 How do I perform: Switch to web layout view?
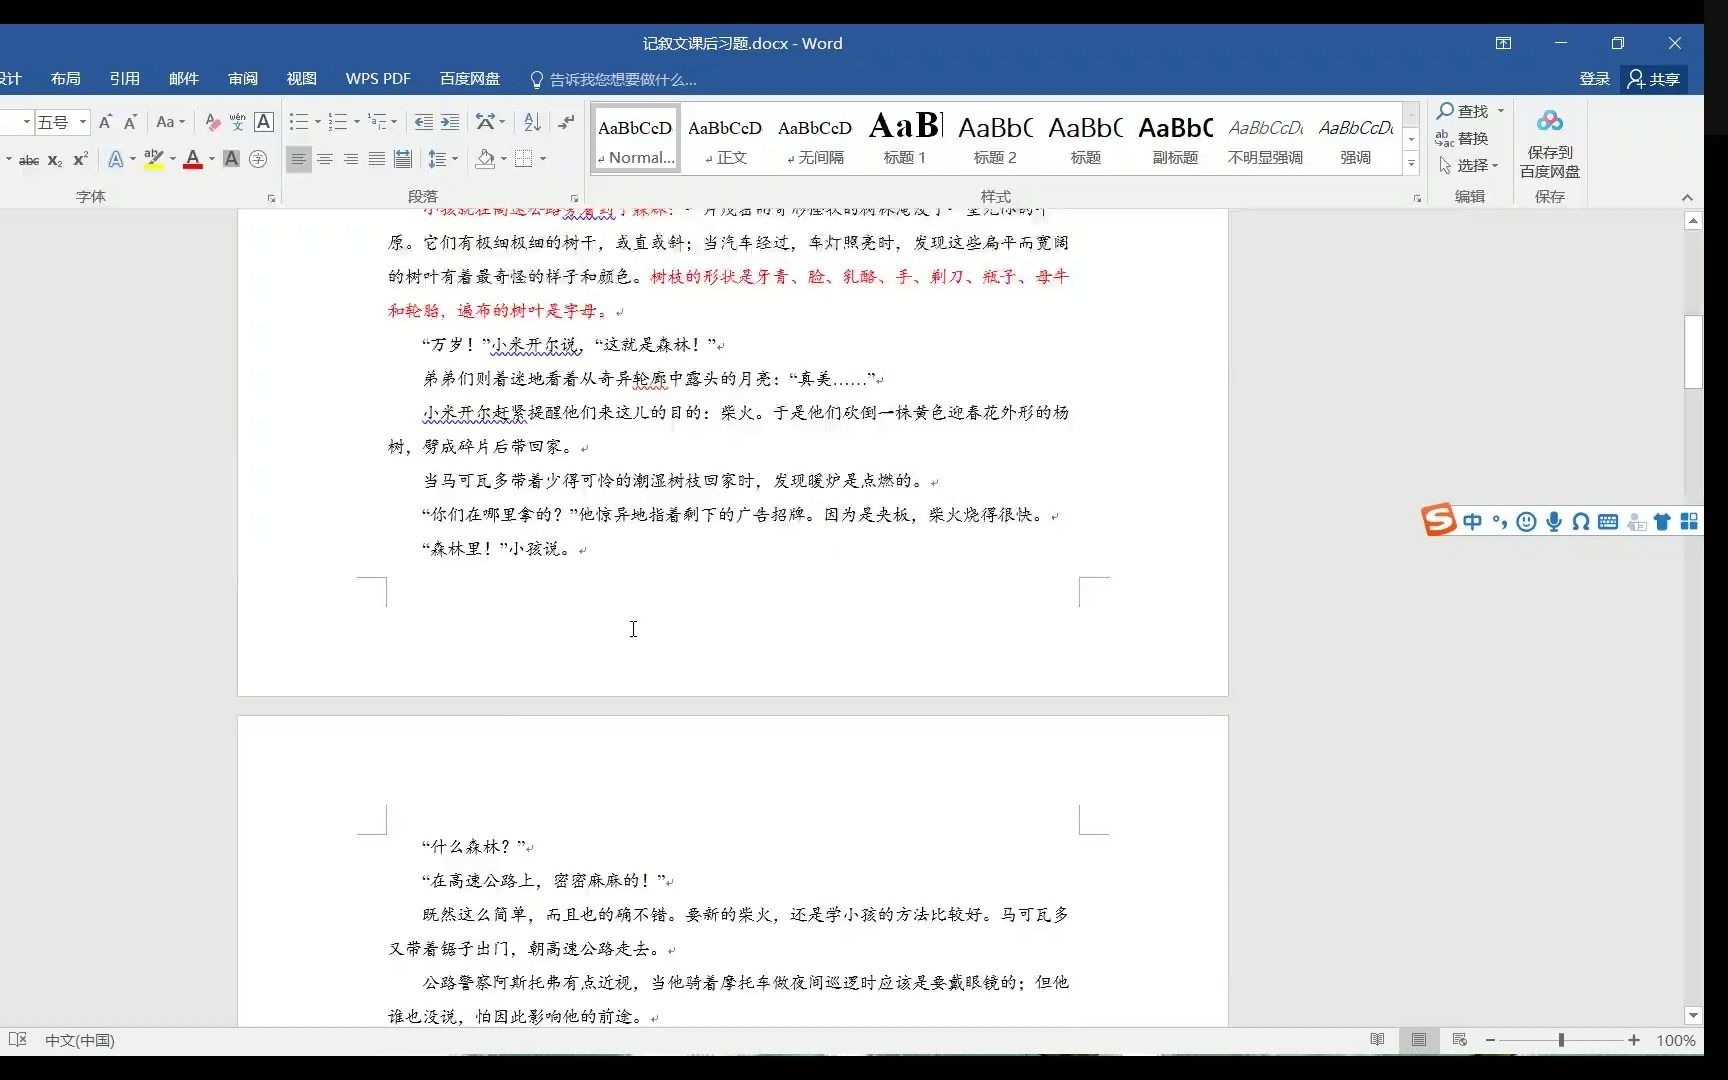pyautogui.click(x=1459, y=1040)
